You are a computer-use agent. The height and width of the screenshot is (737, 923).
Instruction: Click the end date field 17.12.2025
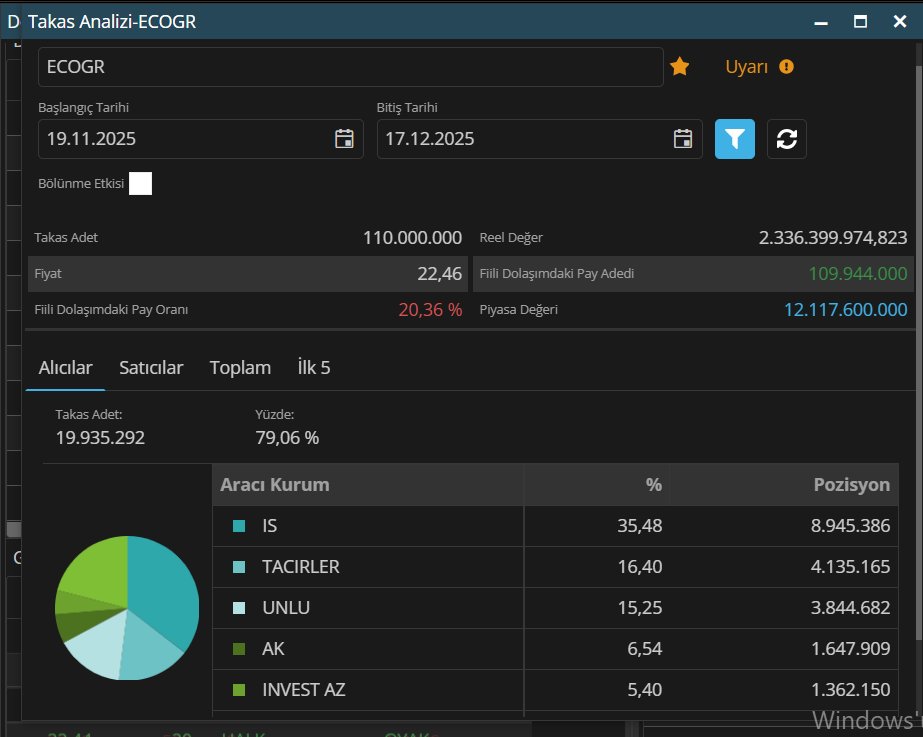[x=540, y=139]
